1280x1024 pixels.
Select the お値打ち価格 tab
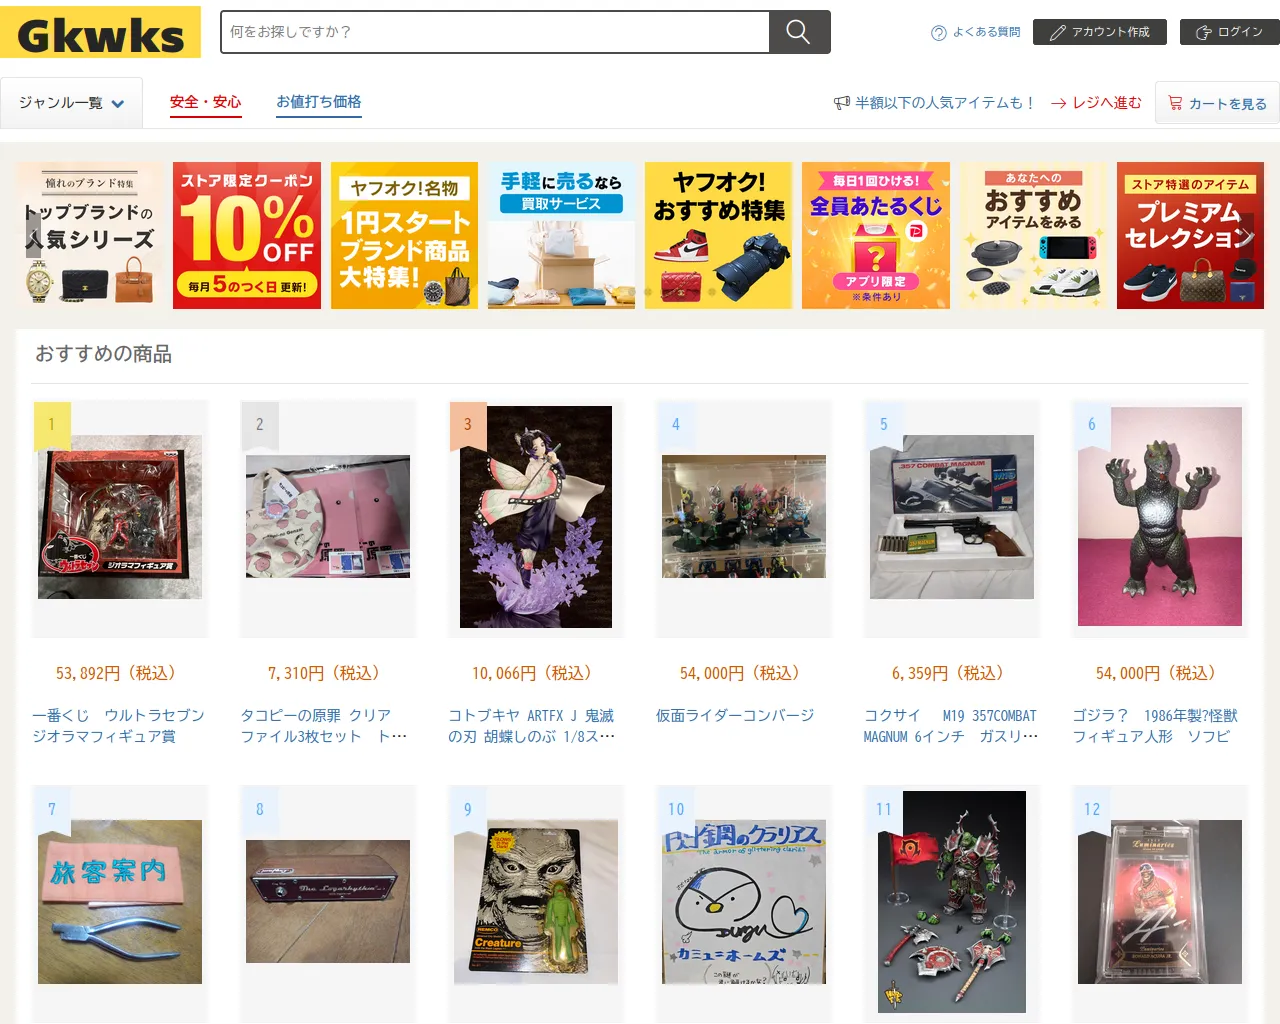point(319,102)
